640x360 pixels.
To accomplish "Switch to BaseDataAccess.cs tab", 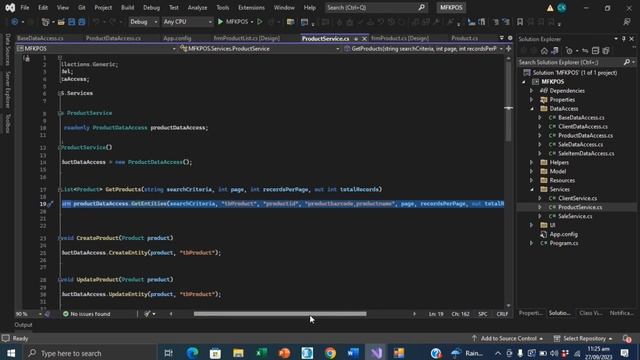I will coord(40,38).
